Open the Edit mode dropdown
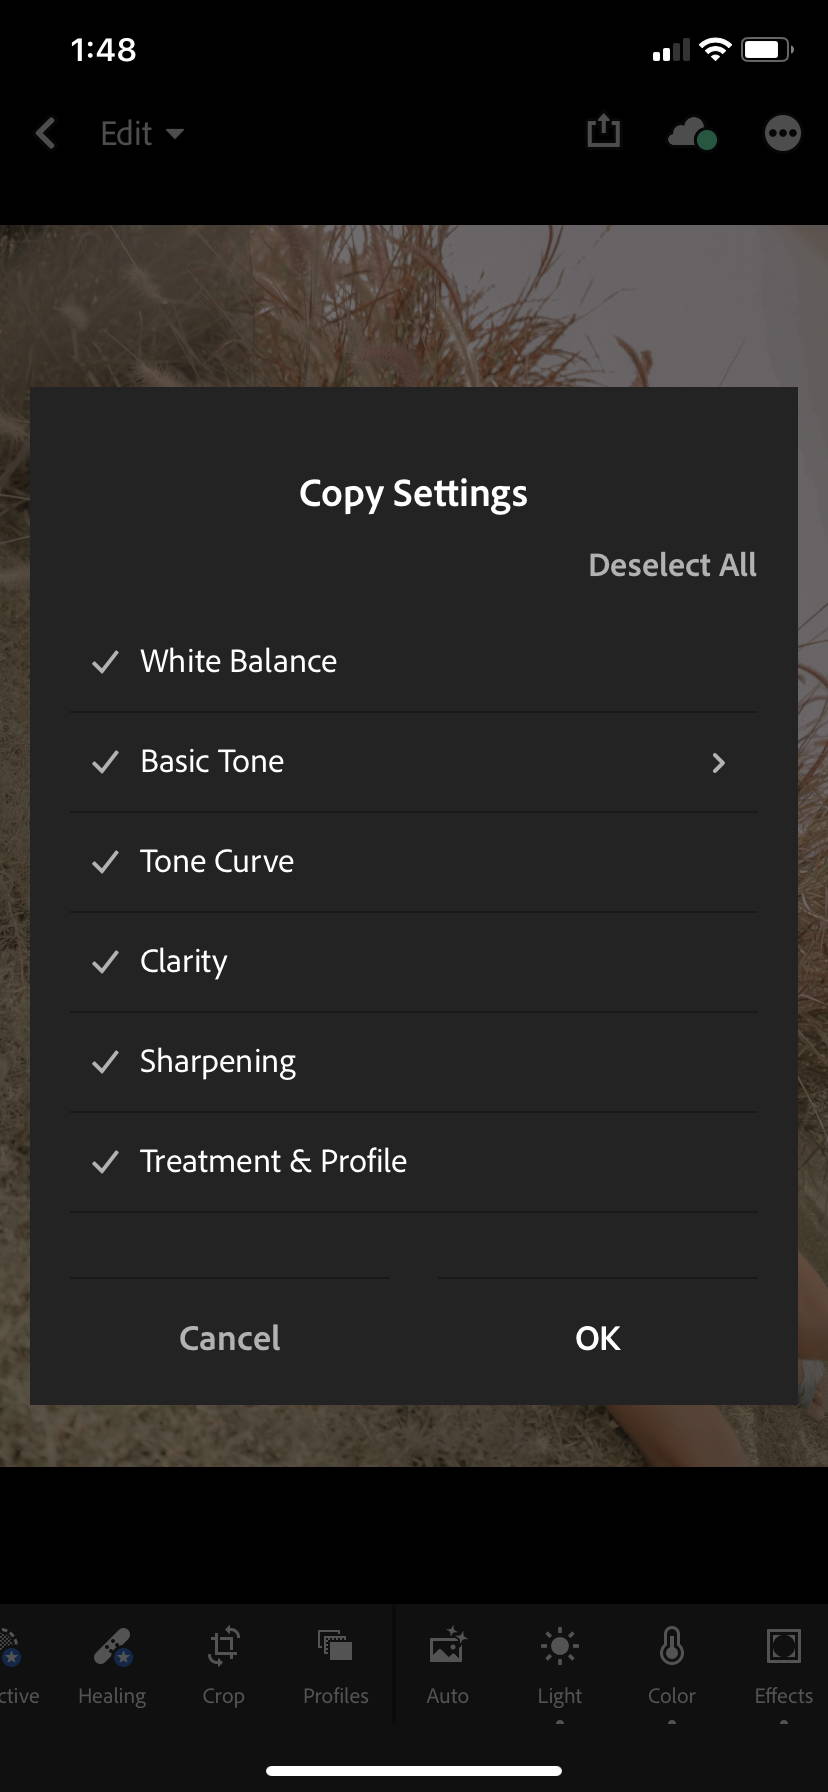Screen dimensions: 828x1792 click(x=142, y=133)
